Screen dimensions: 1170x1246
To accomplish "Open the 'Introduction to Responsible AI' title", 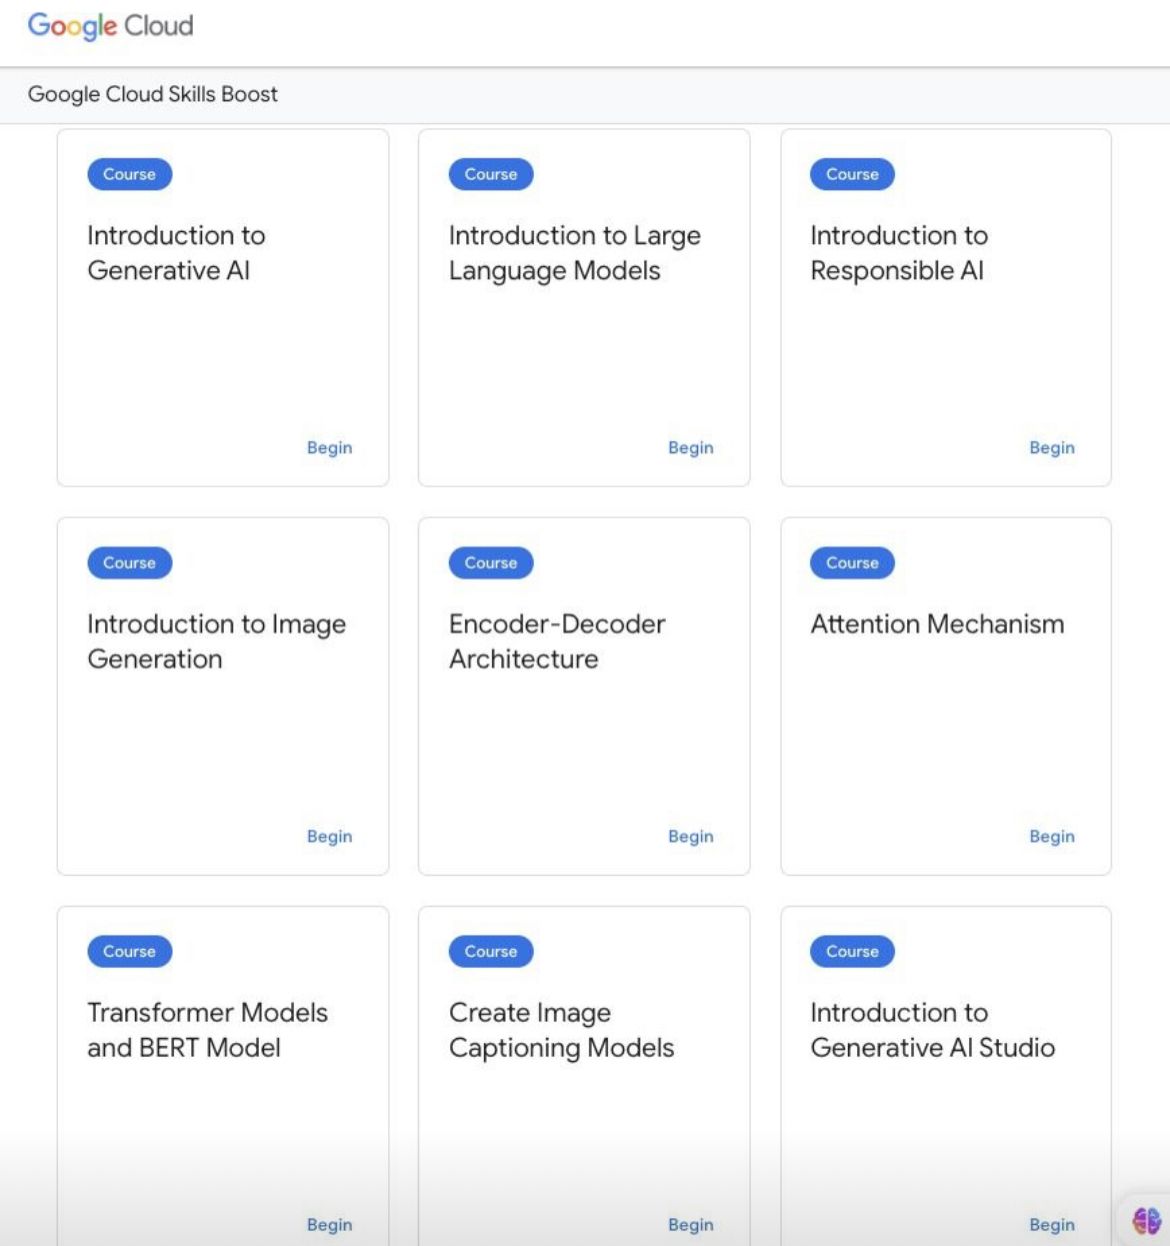I will pyautogui.click(x=899, y=253).
